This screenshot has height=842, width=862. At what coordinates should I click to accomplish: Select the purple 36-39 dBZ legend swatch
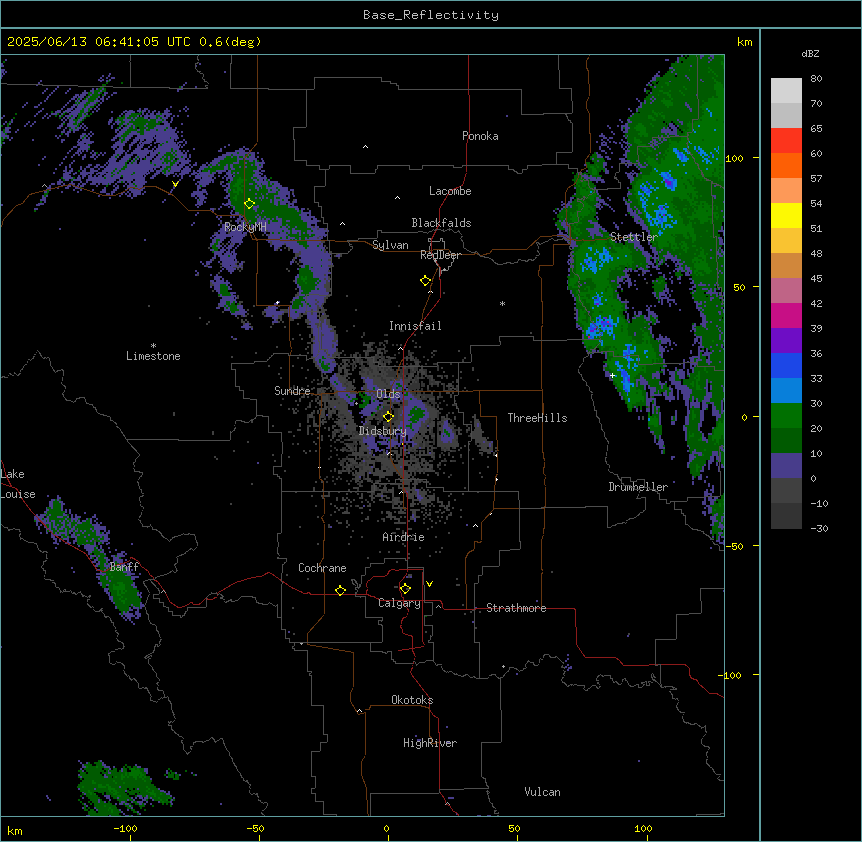pyautogui.click(x=786, y=341)
